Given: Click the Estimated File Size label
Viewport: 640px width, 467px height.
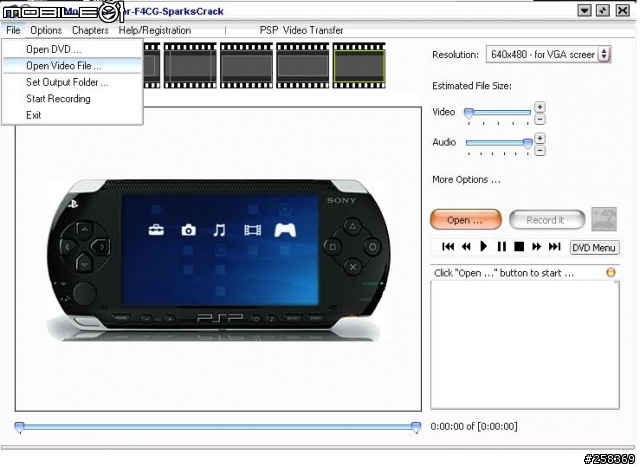Looking at the screenshot, I should 471,86.
